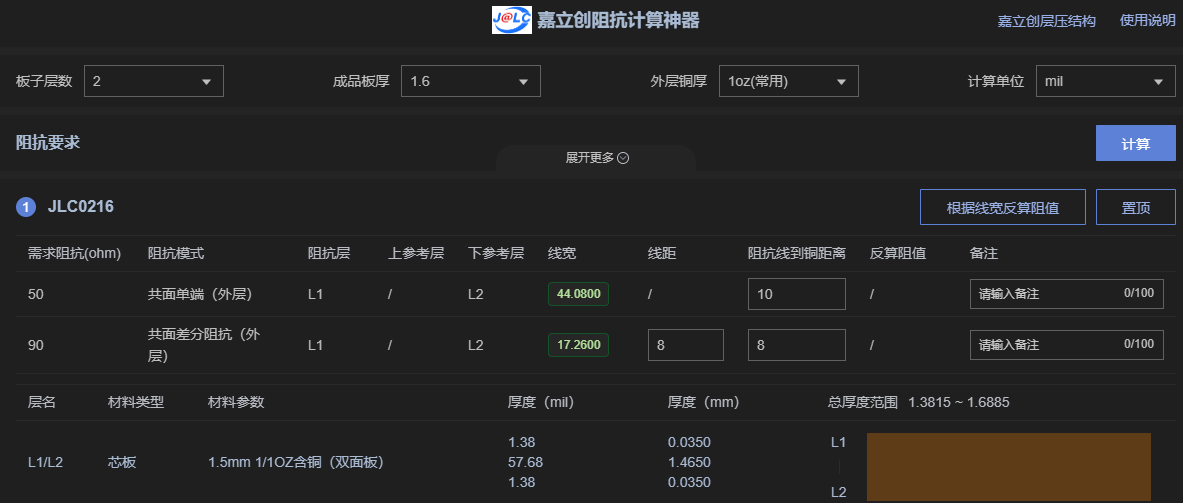The width and height of the screenshot is (1183, 503).
Task: Click the JLC0216 stackup name
Action: pos(81,207)
